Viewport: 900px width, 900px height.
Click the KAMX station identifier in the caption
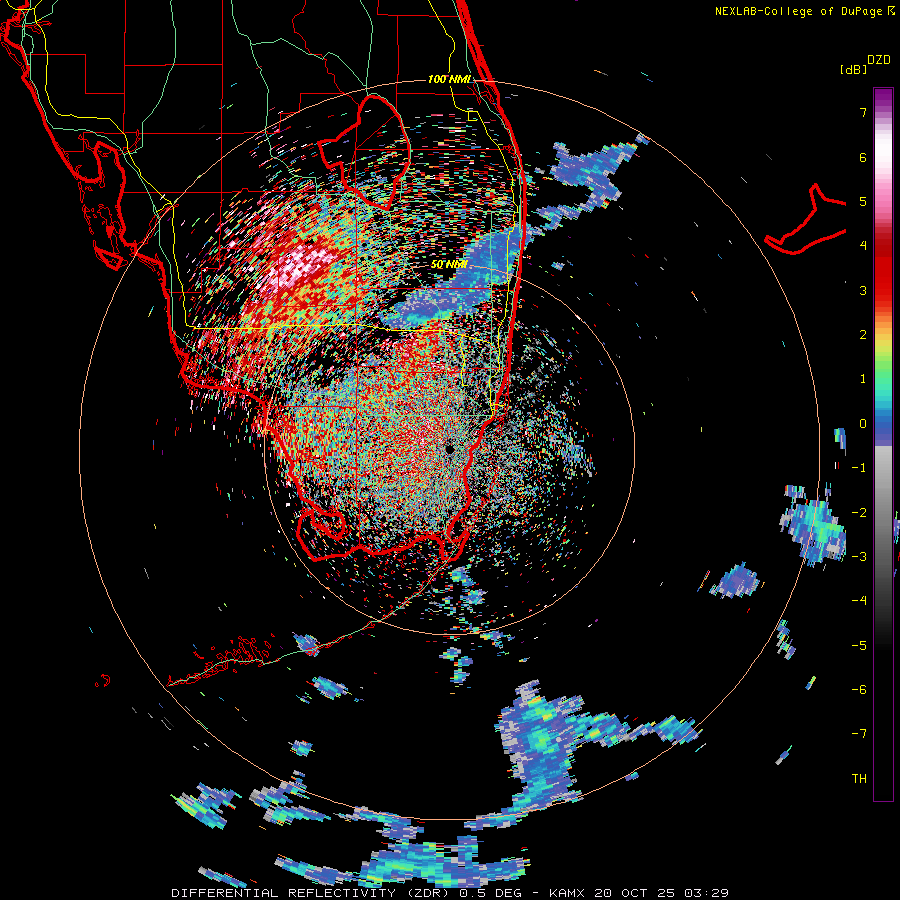[x=567, y=893]
